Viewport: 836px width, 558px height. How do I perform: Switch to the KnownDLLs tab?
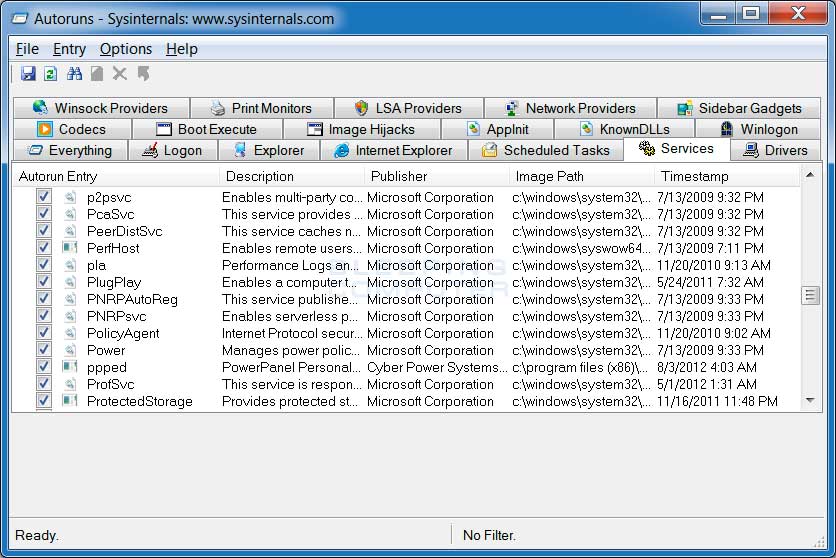point(624,129)
